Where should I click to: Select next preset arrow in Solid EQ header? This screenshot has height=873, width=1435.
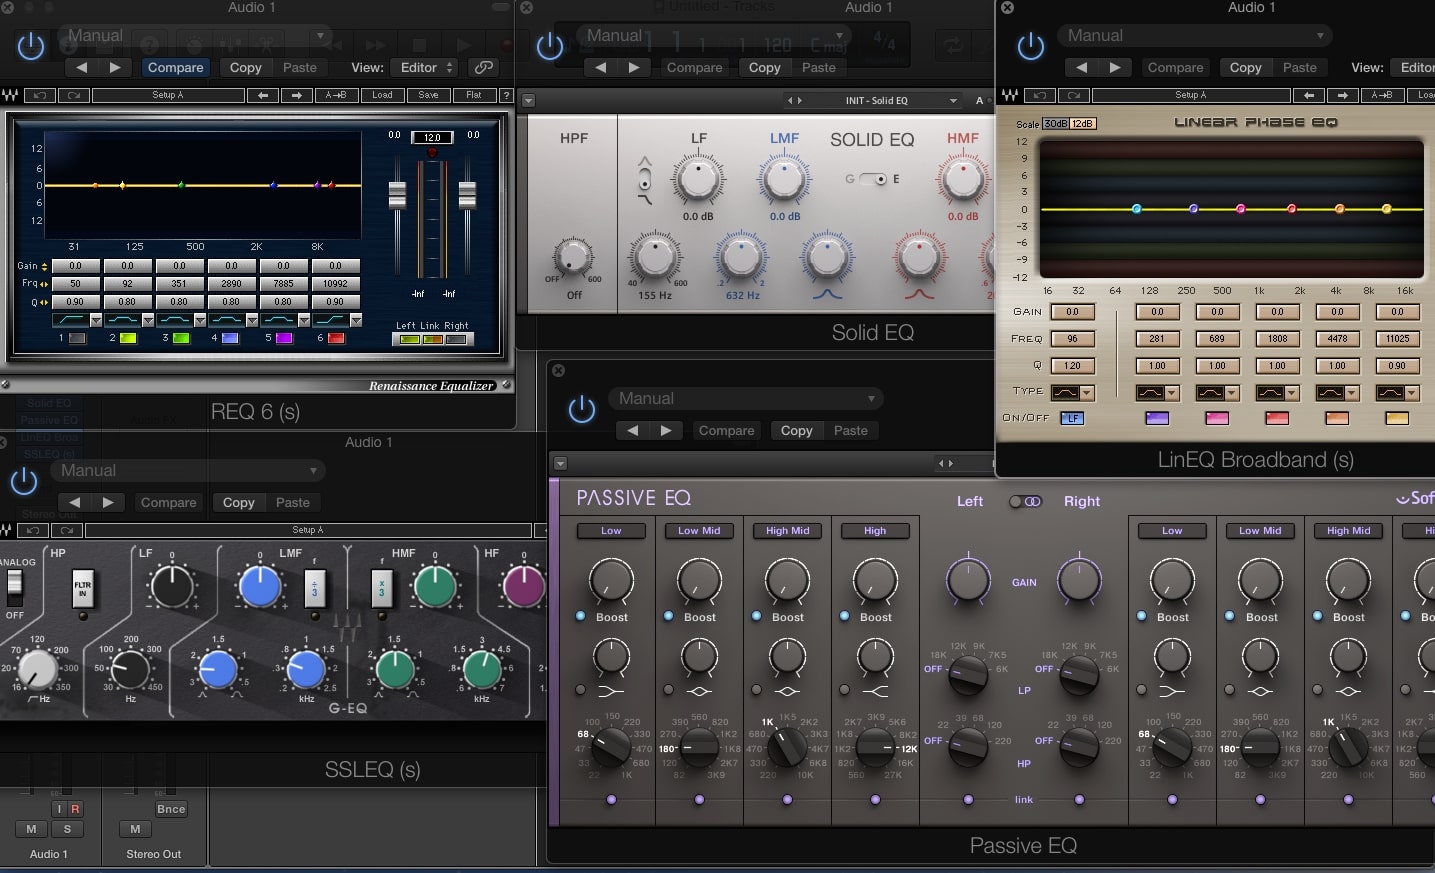point(634,68)
